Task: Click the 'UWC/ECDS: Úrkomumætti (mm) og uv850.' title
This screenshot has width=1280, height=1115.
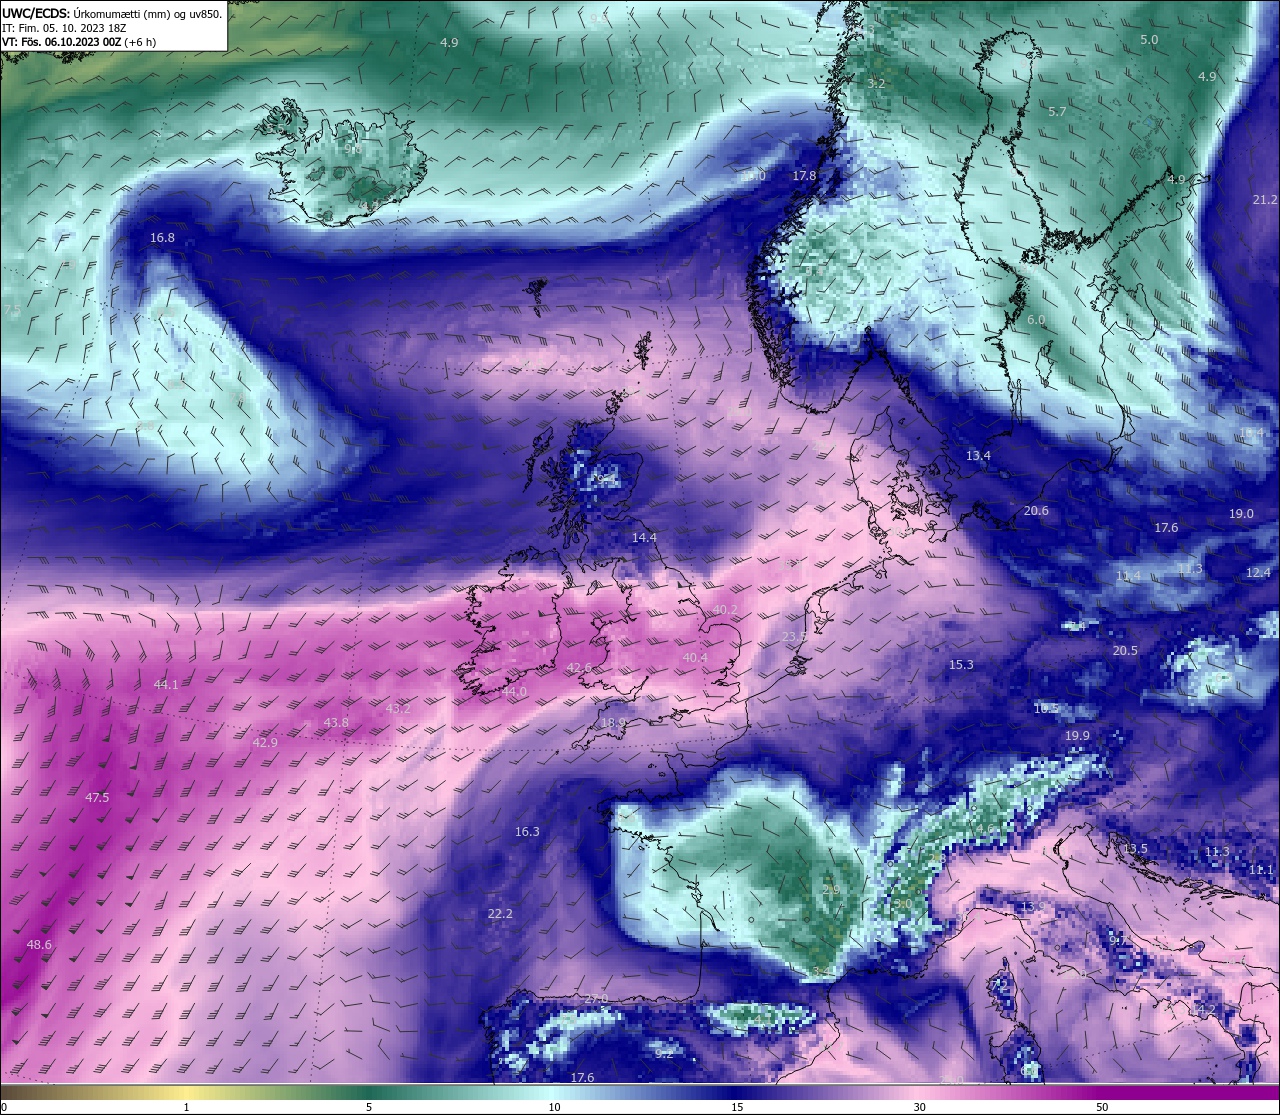Action: [112, 14]
